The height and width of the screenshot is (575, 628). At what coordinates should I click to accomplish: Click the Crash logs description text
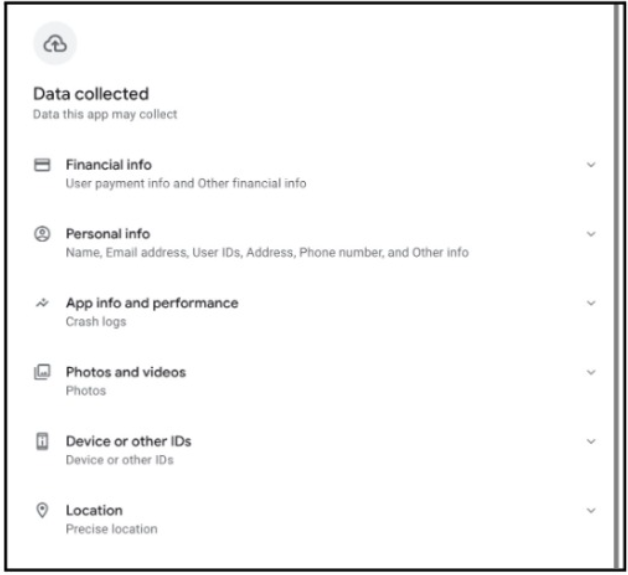[x=89, y=322]
